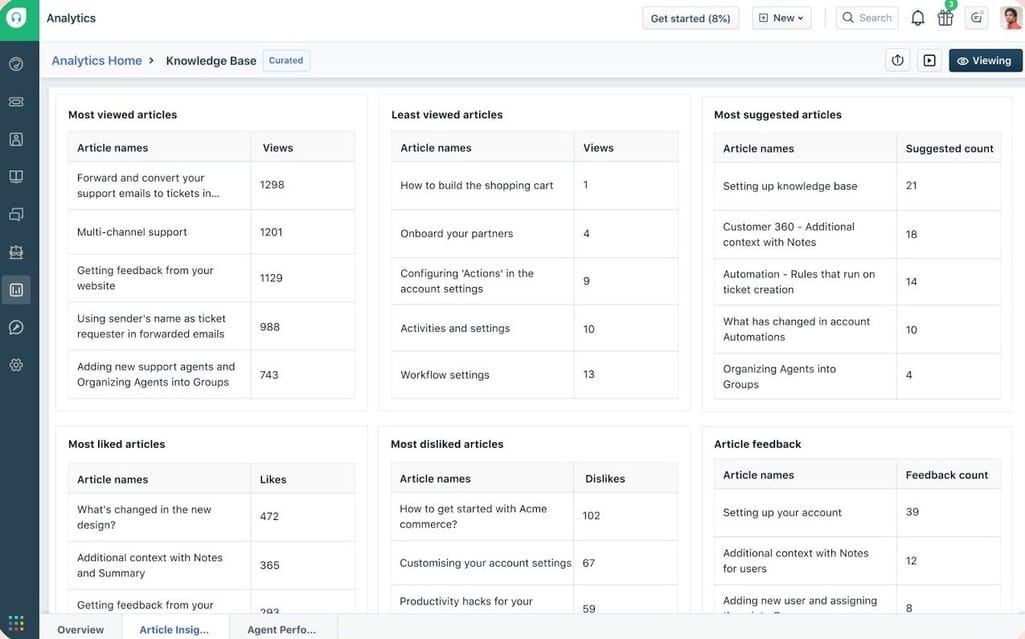Open the apps grid at bottom left
Screen dimensions: 1025x639
pyautogui.click(x=15, y=622)
